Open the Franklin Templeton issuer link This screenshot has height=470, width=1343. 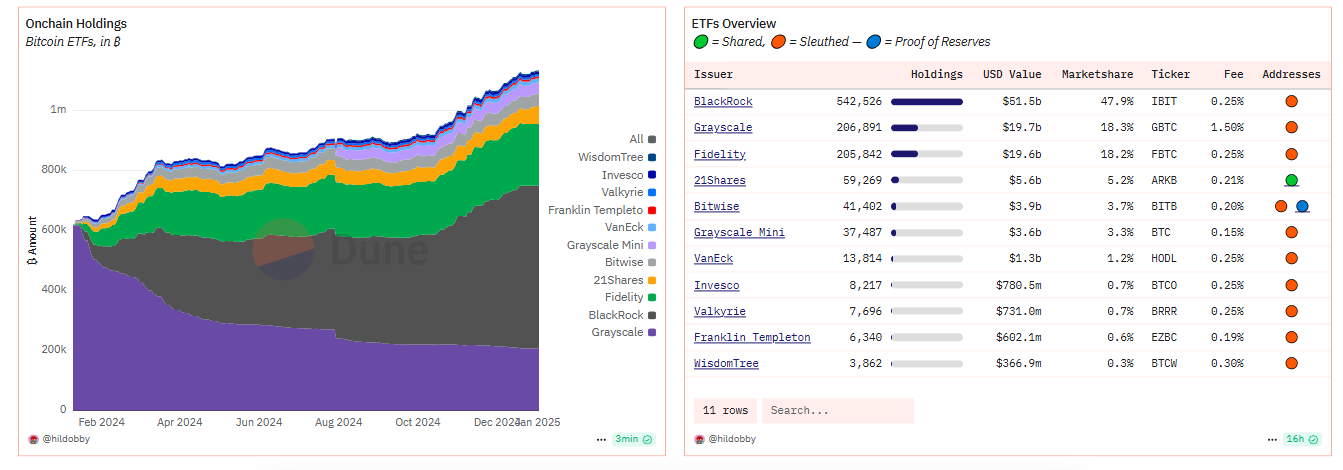[752, 337]
